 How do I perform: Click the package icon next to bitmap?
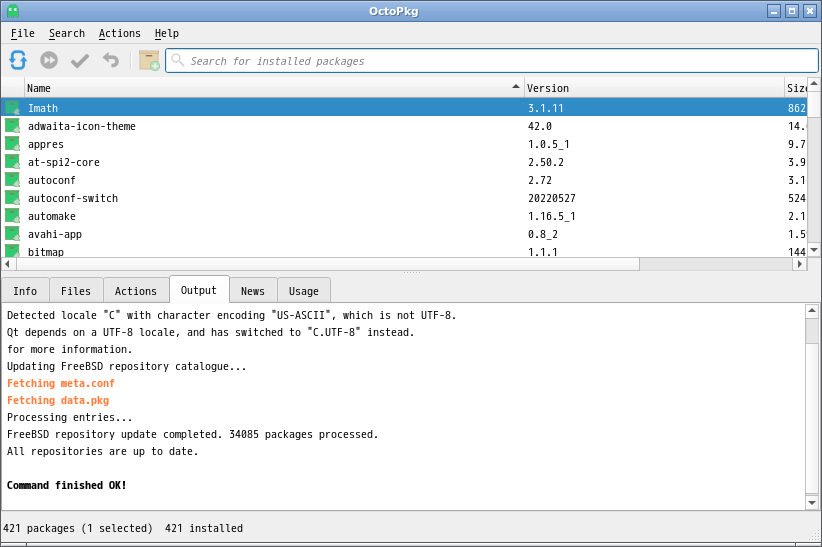click(13, 251)
